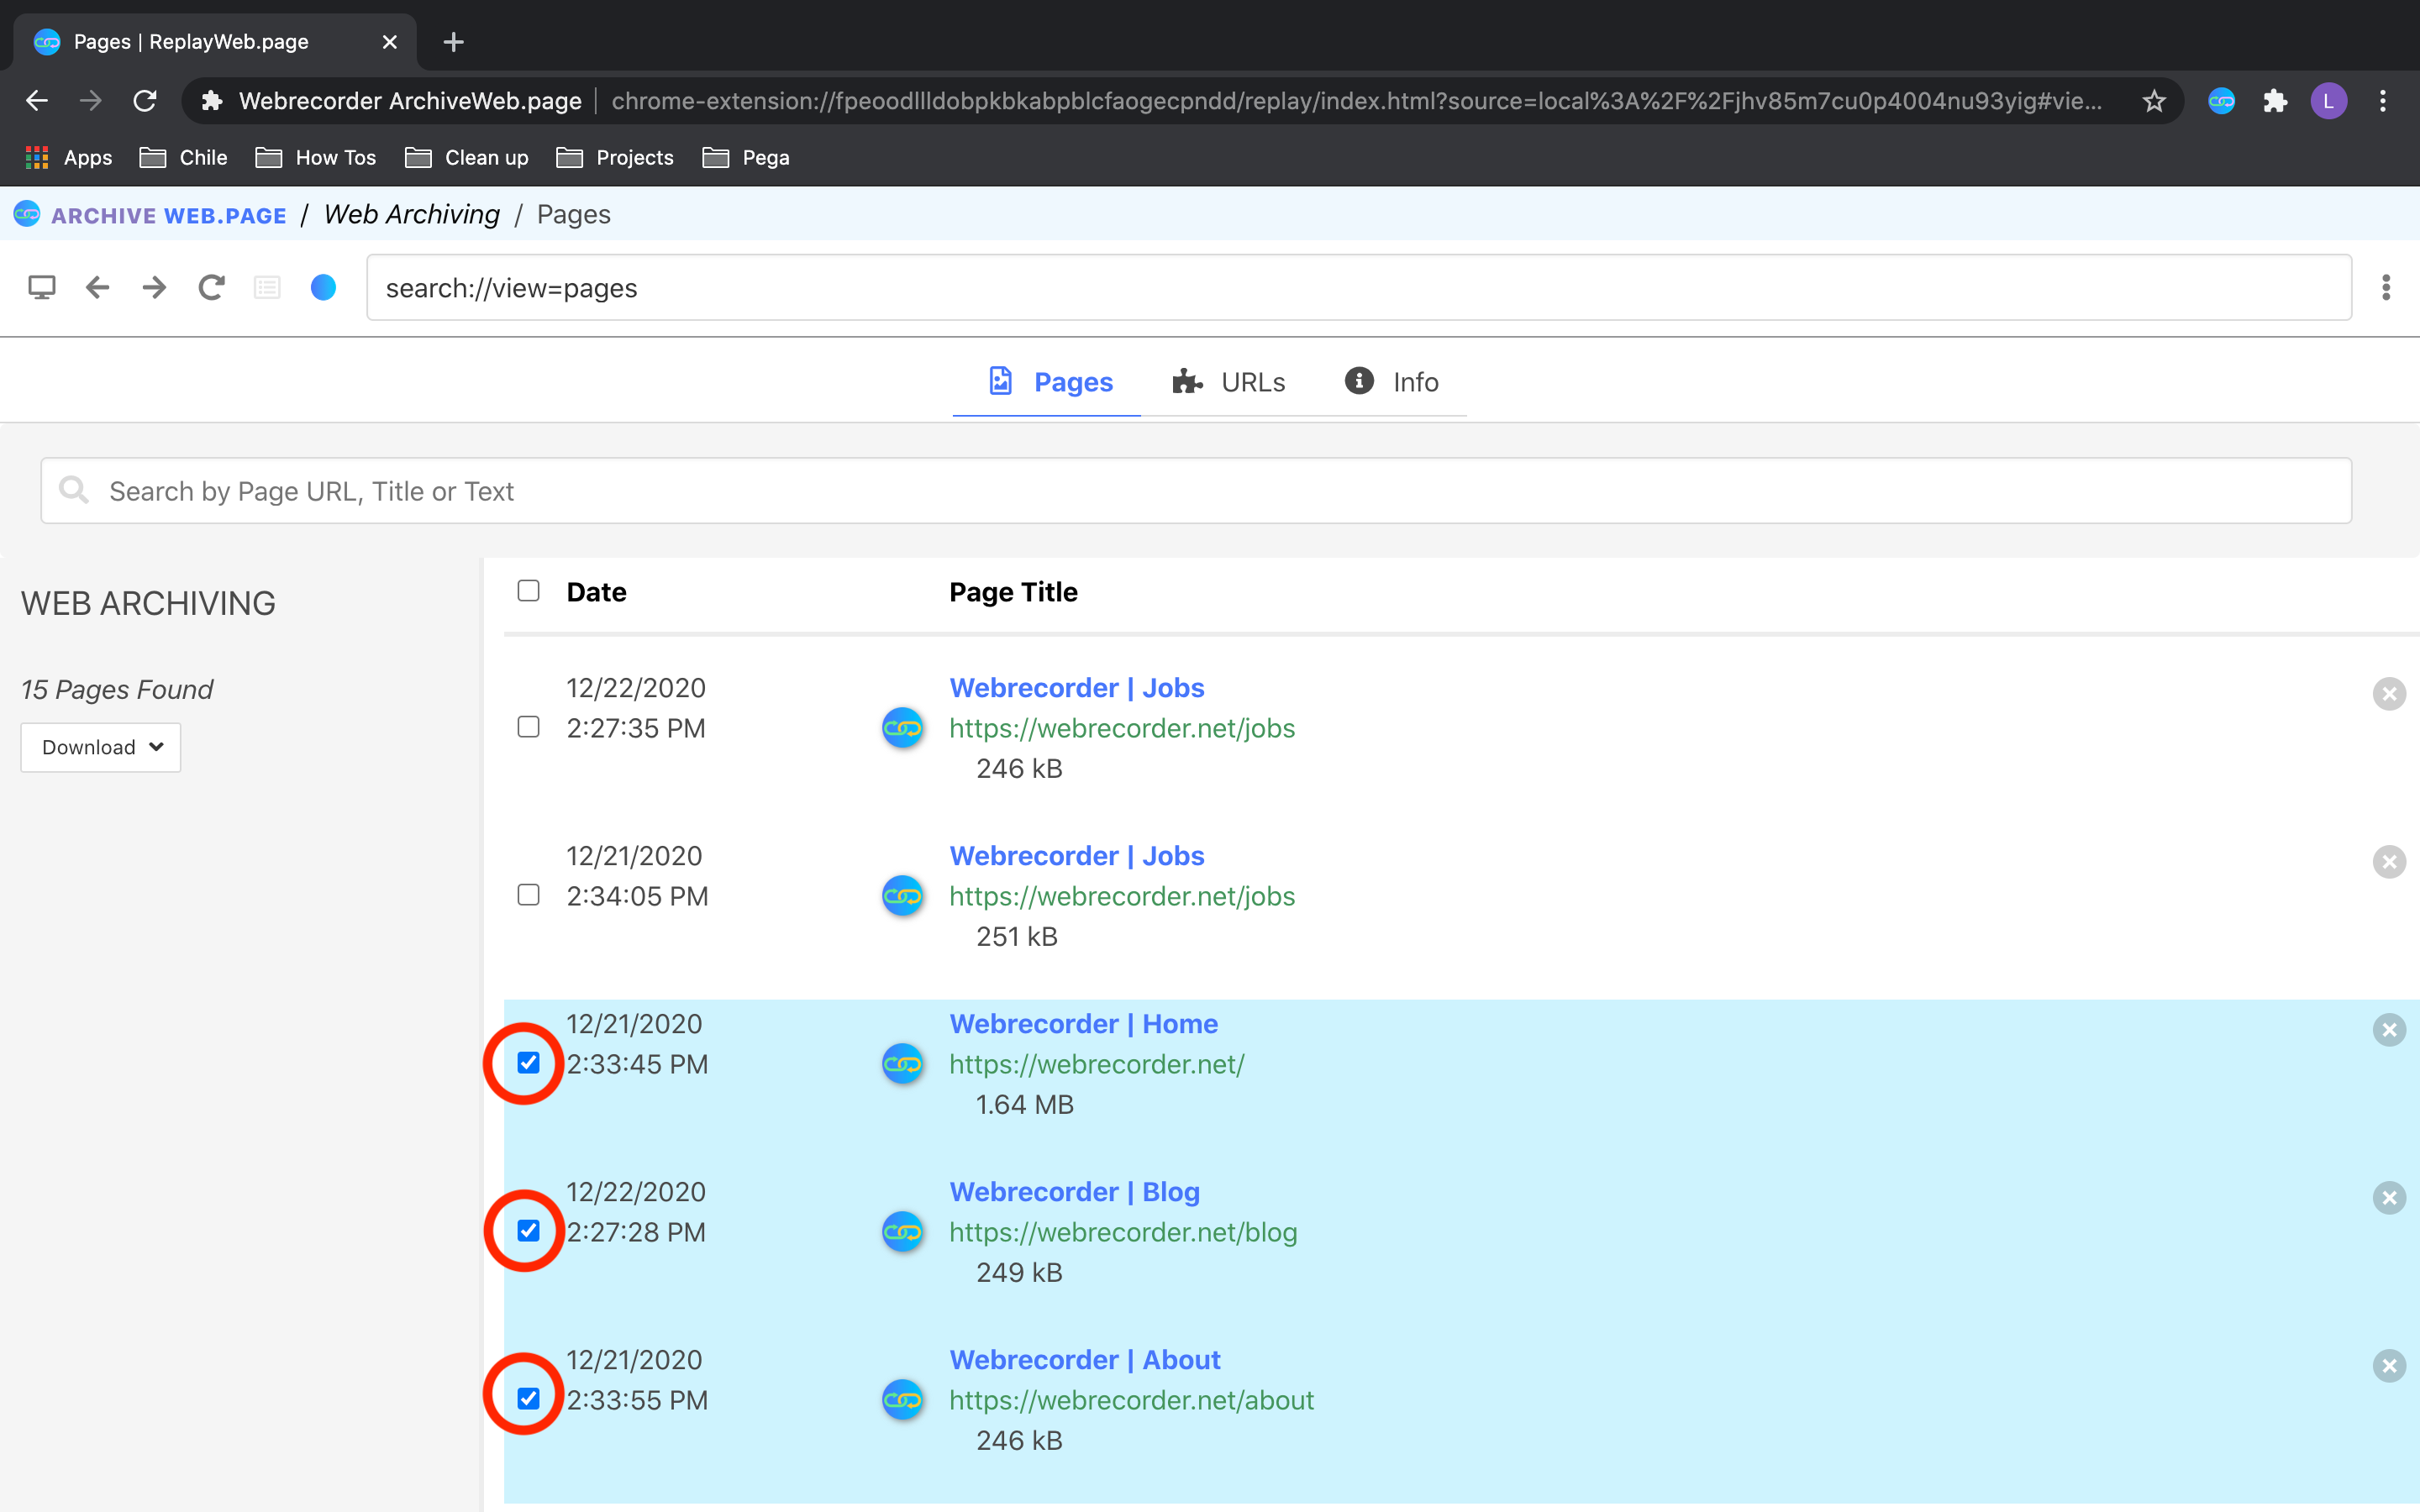Delete the Webrecorder | Blog page entry
This screenshot has width=2420, height=1512.
2389,1198
